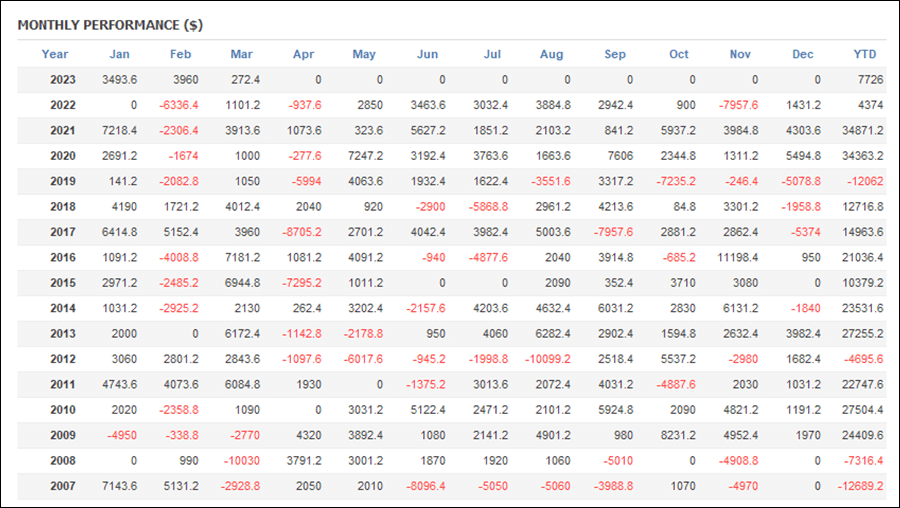Screen dimensions: 900x508
Task: Select the May column header
Action: pyautogui.click(x=364, y=55)
